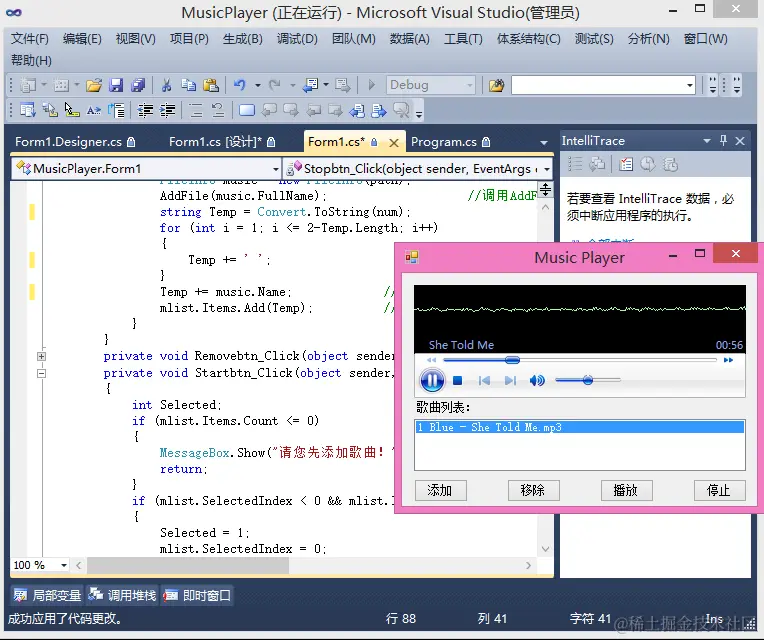Viewport: 764px width, 640px height.
Task: Click the song seek slider thumb
Action: (x=512, y=360)
